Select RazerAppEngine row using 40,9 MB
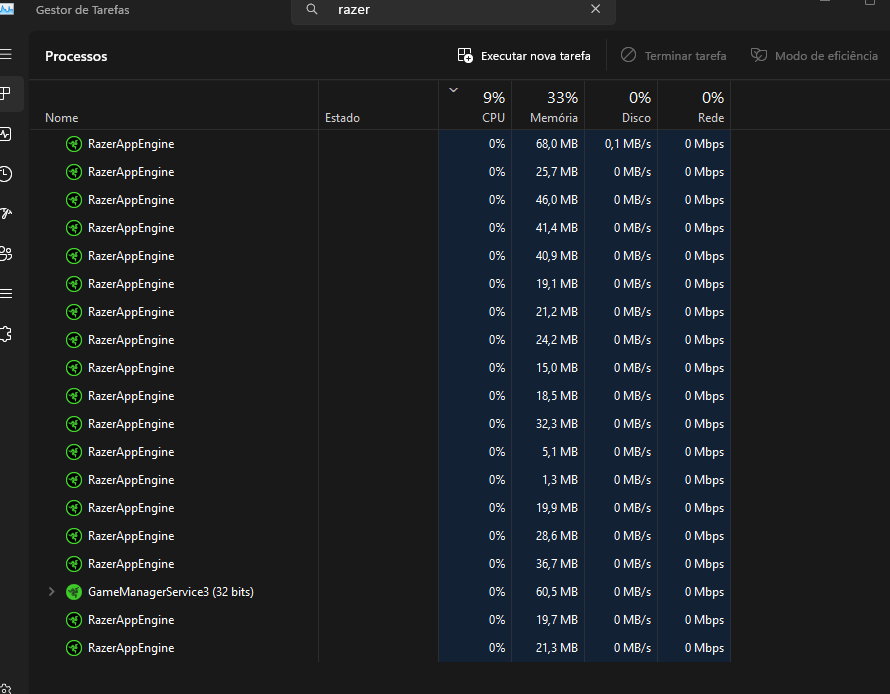This screenshot has height=694, width=890. [379, 256]
